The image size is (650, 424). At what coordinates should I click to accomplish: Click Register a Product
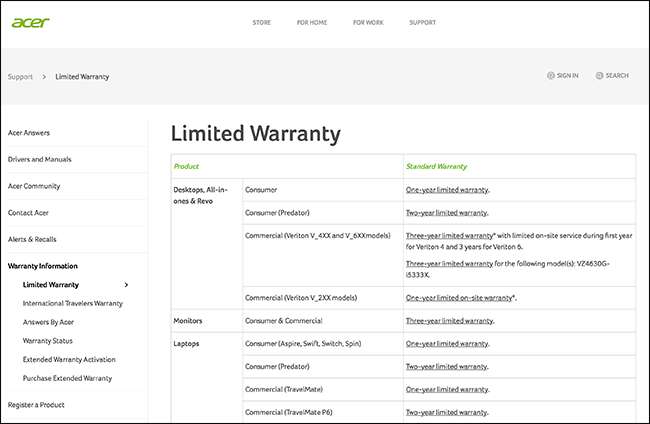click(x=37, y=404)
